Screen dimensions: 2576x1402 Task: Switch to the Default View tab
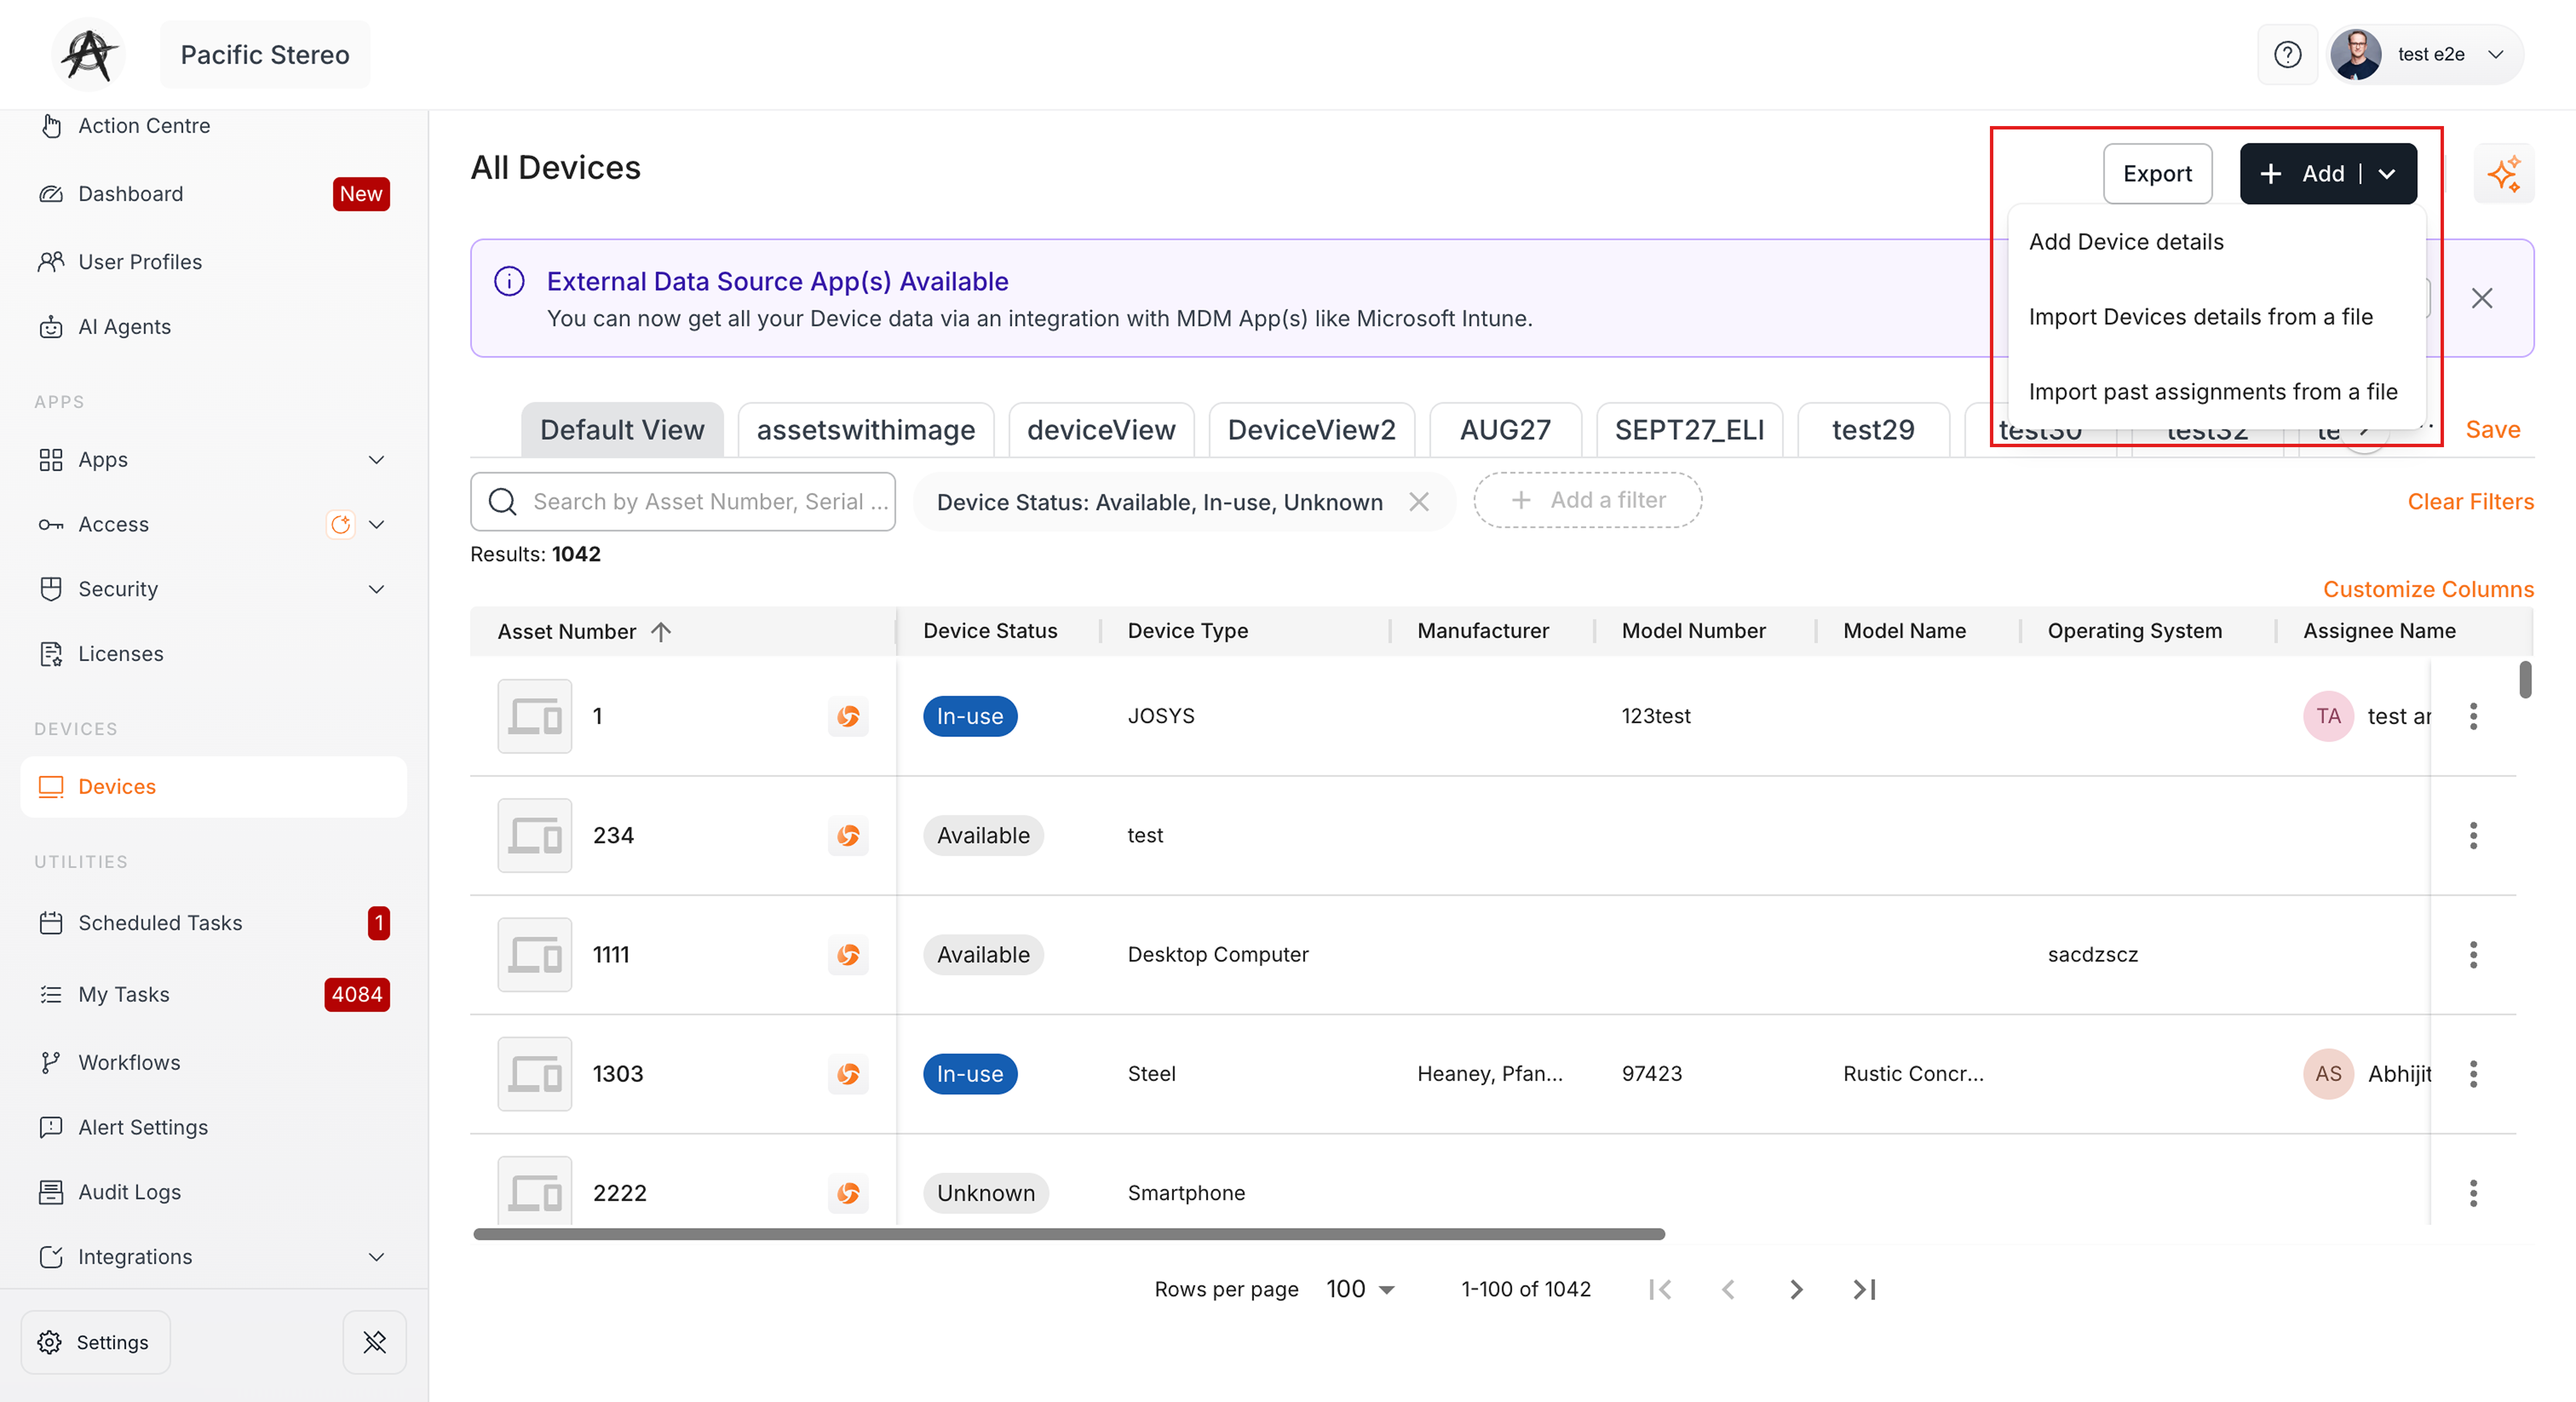pos(622,430)
